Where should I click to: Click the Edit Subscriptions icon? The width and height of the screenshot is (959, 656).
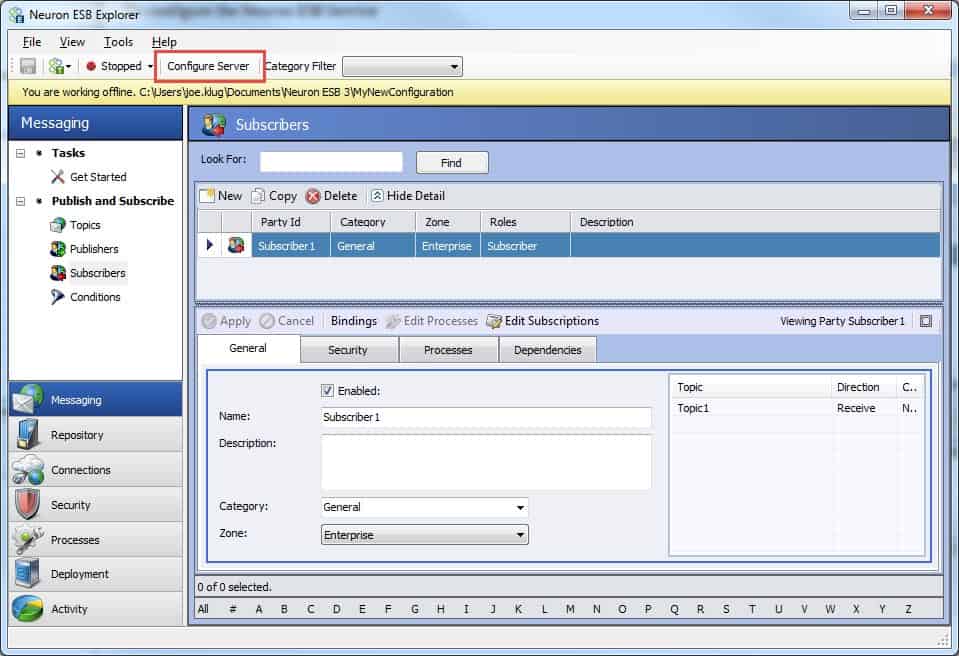pos(494,321)
